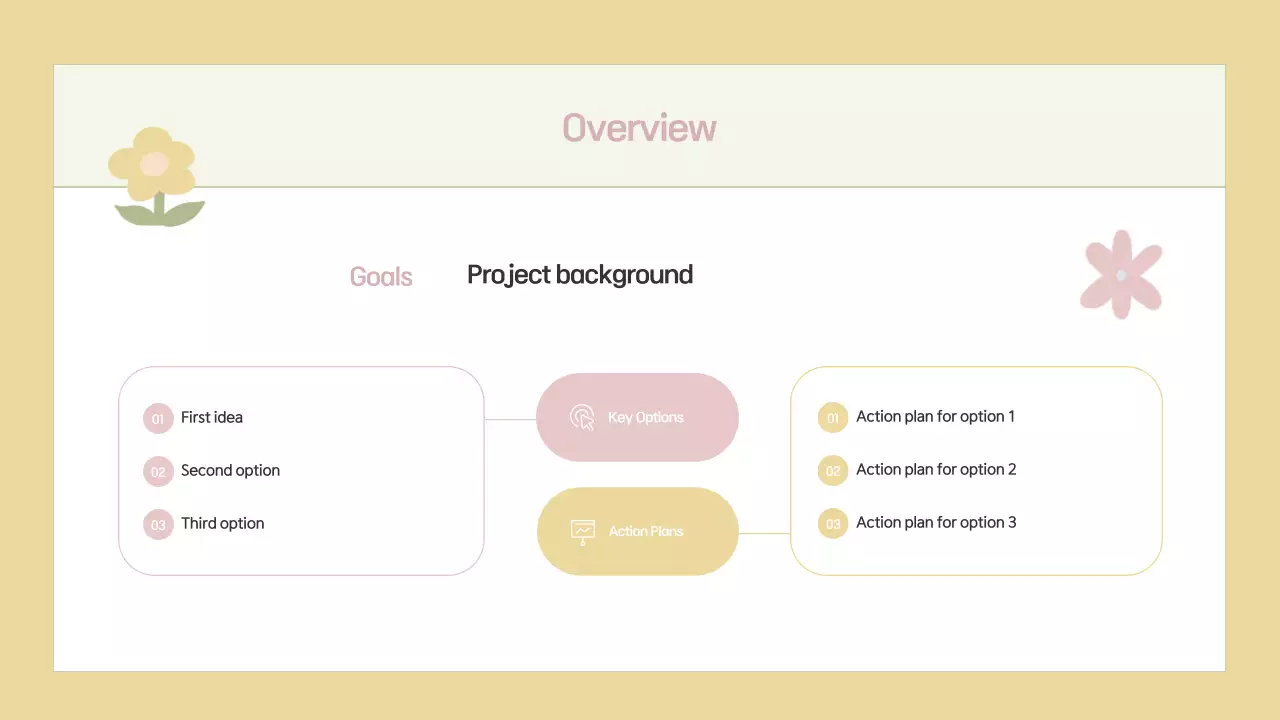The width and height of the screenshot is (1280, 720).
Task: Switch to the Goals tab
Action: tap(381, 276)
